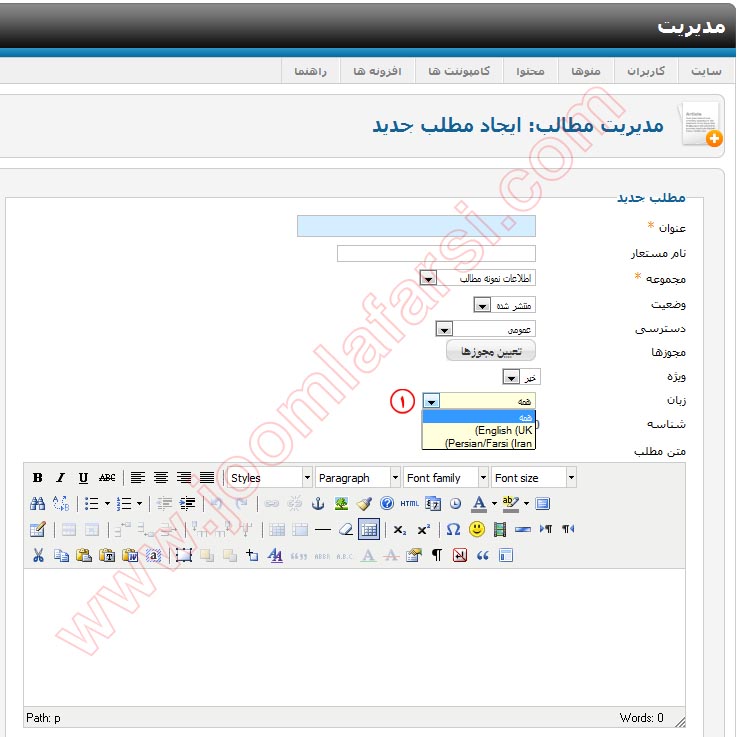Insert predefined template content icon
This screenshot has height=737, width=738.
coord(506,555)
